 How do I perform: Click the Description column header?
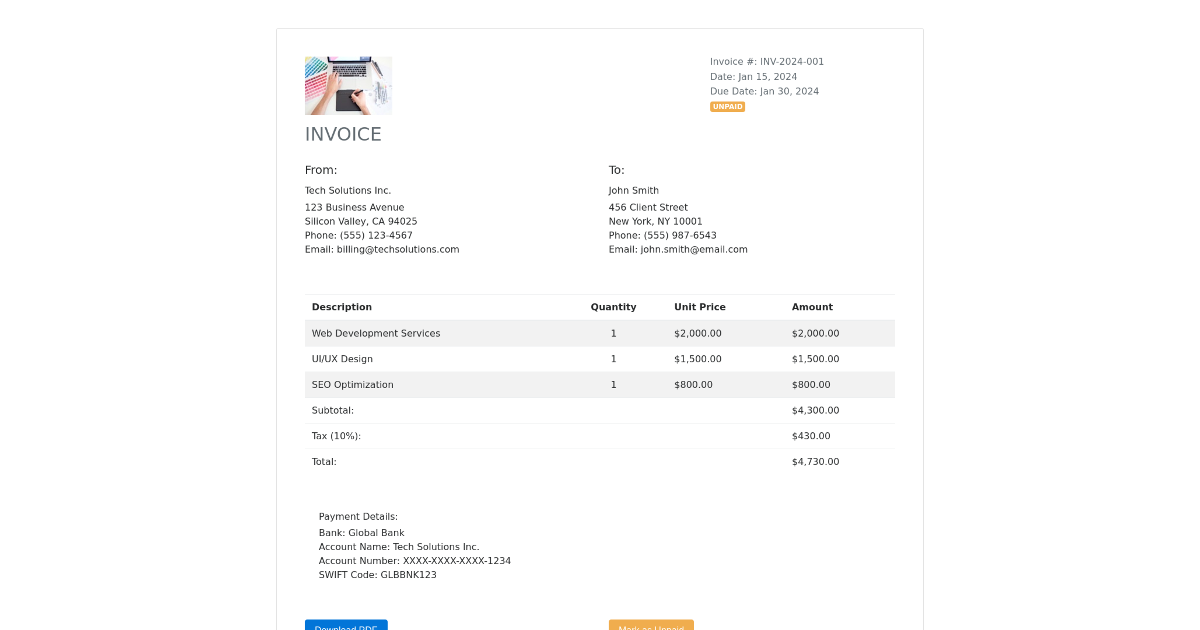pyautogui.click(x=342, y=307)
